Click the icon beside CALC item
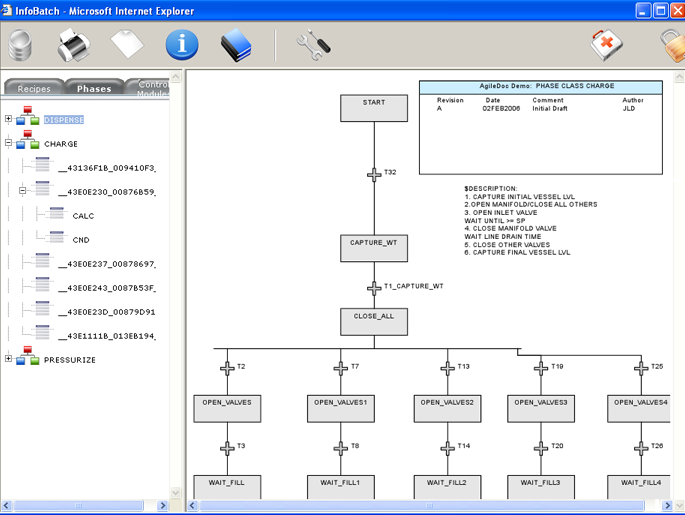685x515 pixels. [57, 213]
